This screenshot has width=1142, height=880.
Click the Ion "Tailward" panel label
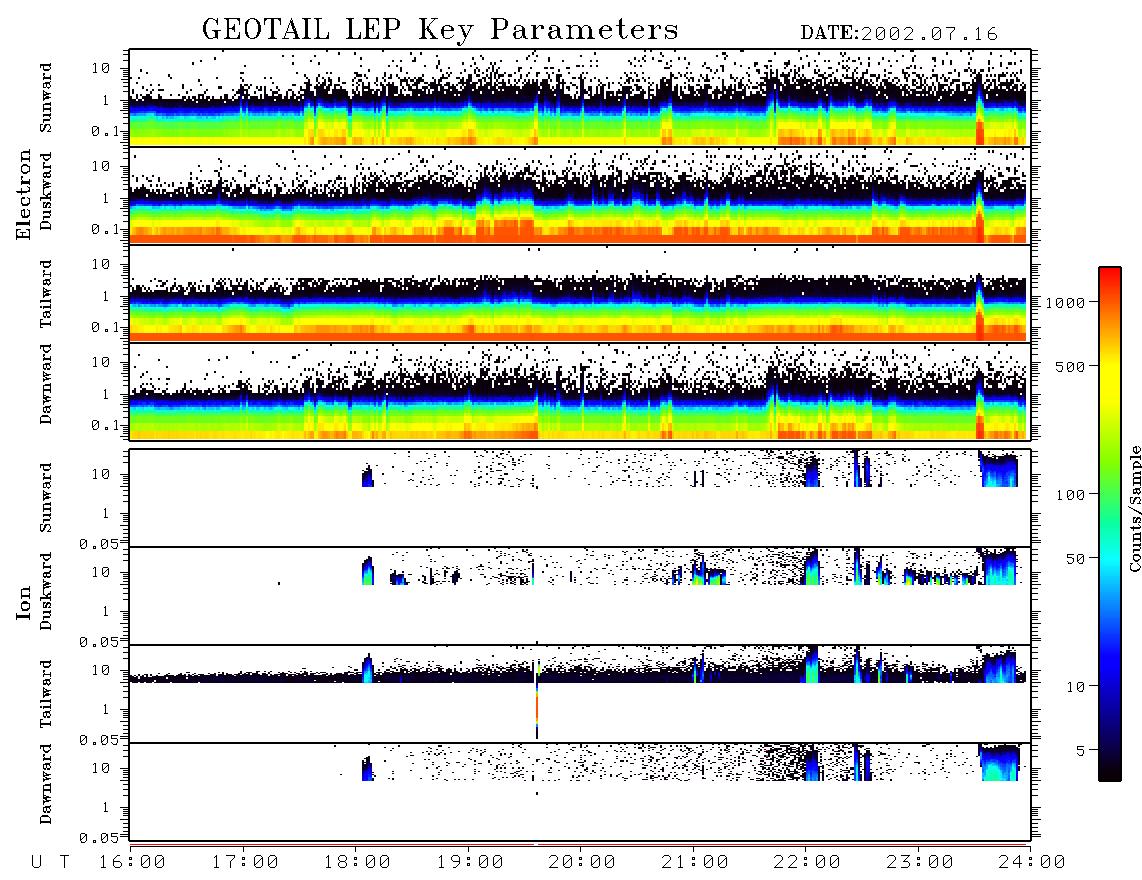pyautogui.click(x=46, y=694)
